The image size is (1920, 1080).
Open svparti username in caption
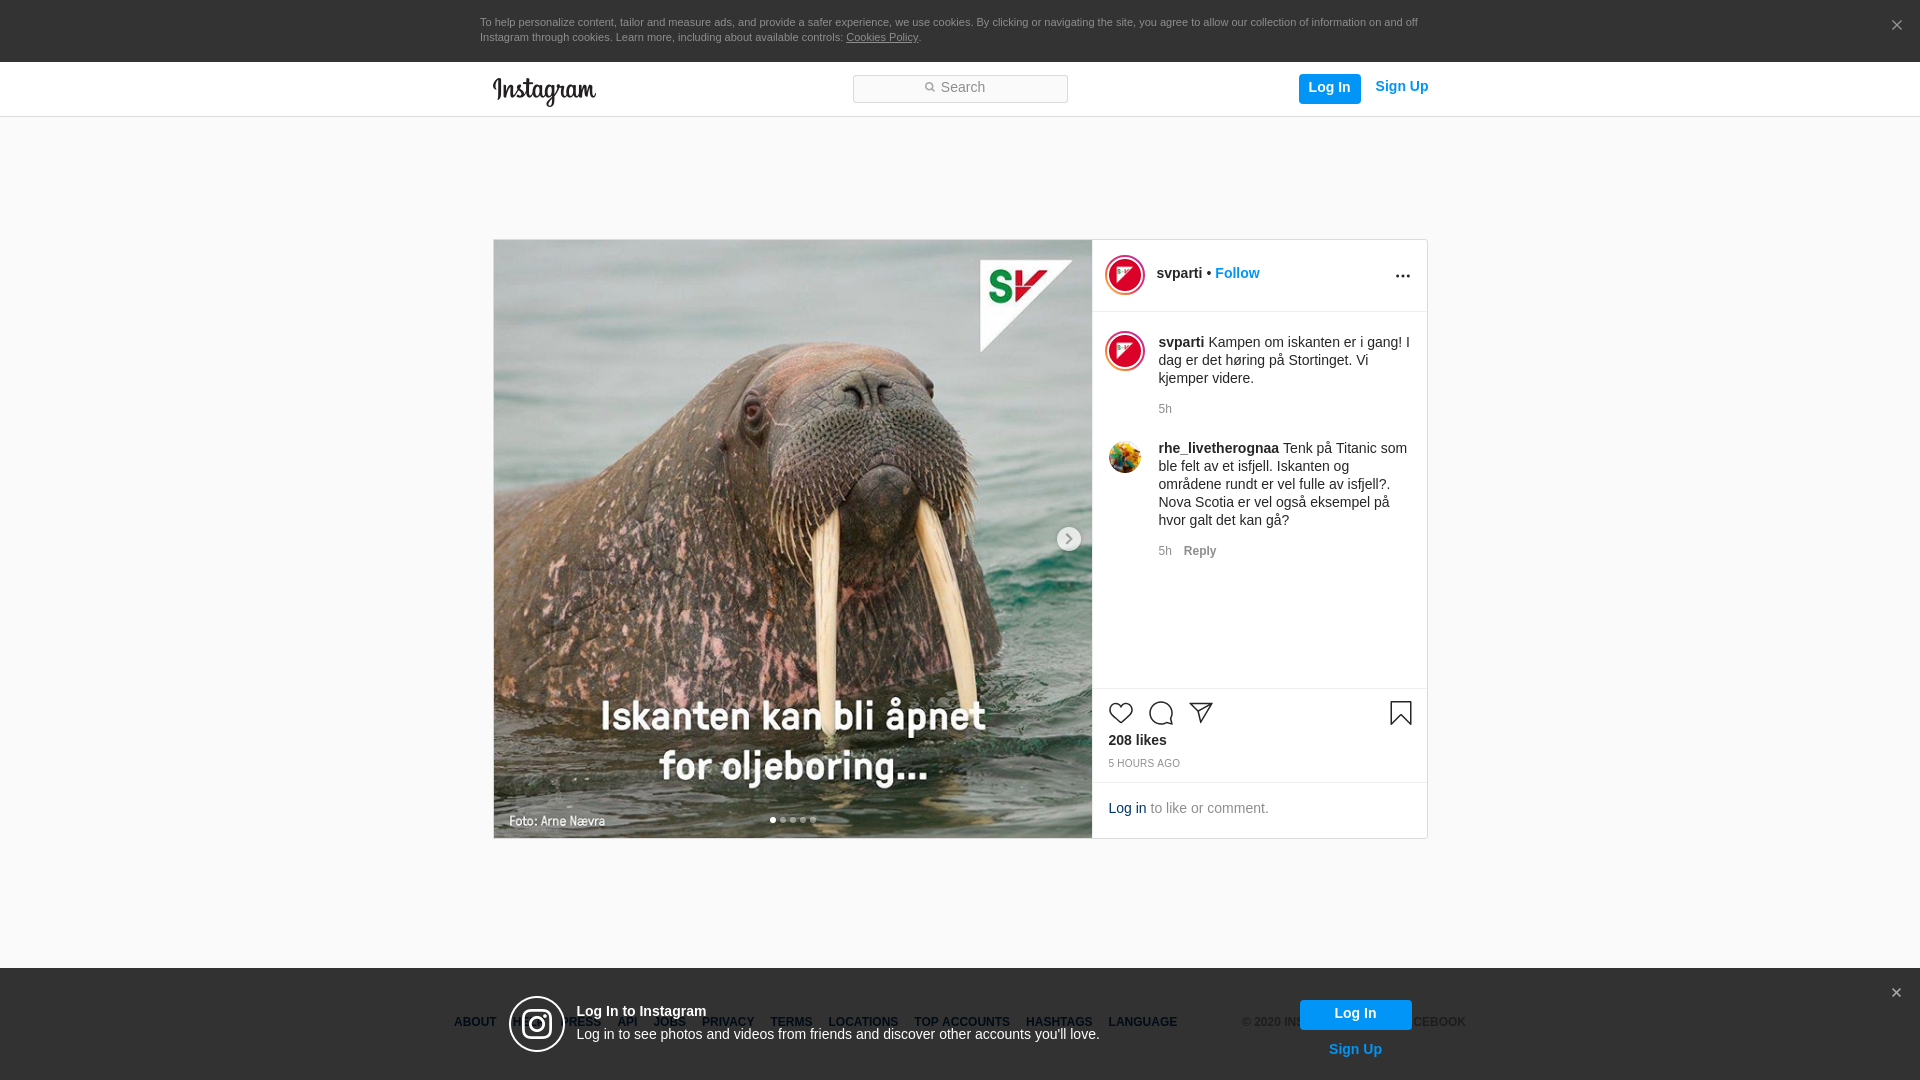coord(1181,342)
